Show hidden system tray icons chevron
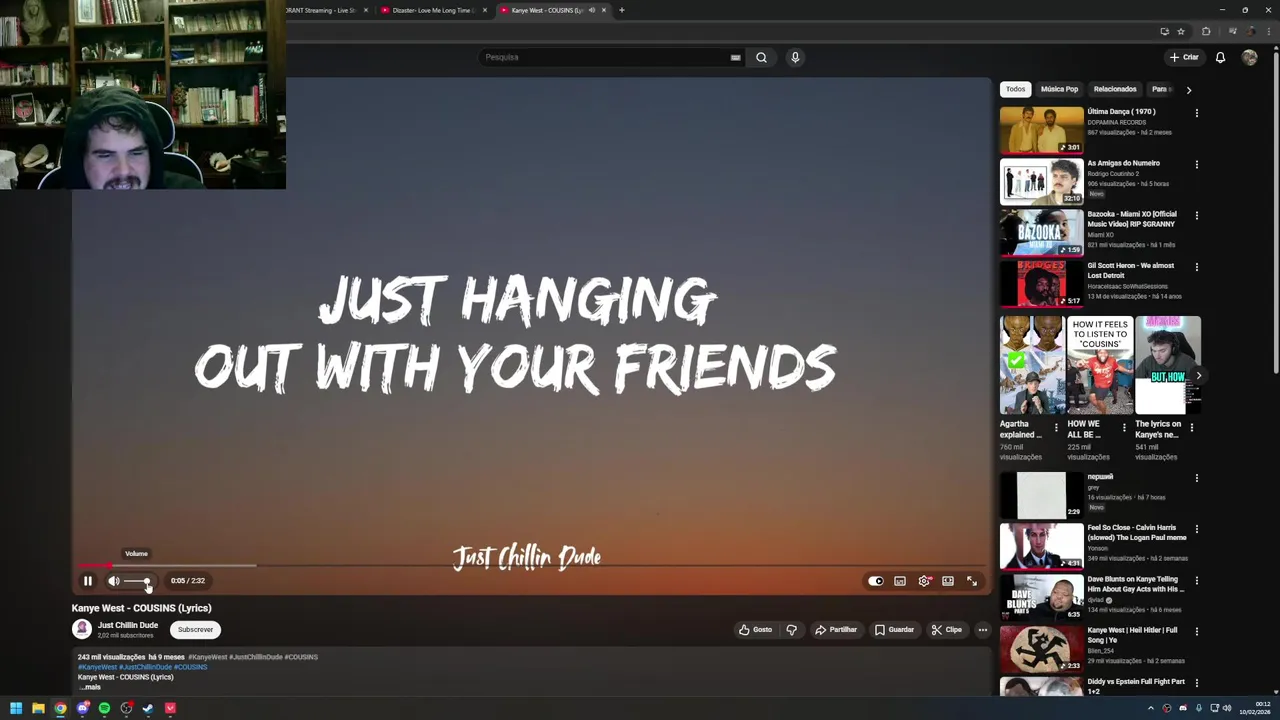 pyautogui.click(x=1150, y=708)
